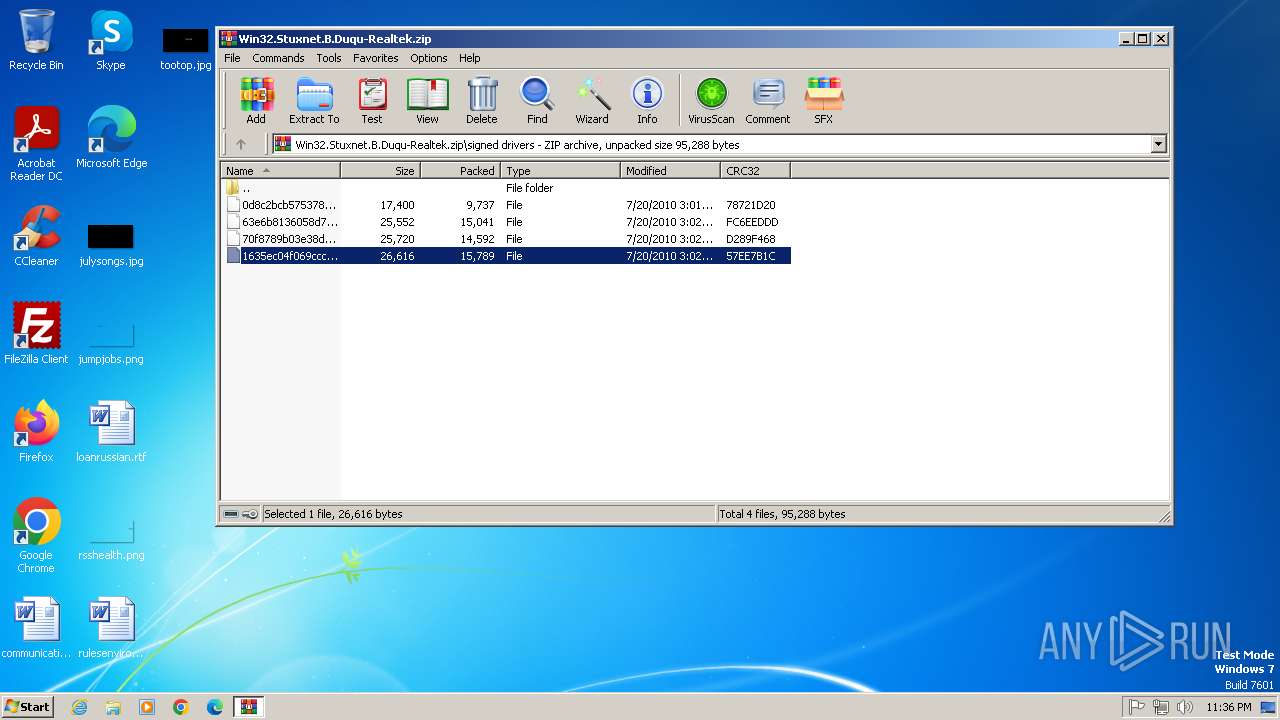Screen dimensions: 1280x720
Task: Open the Commands menu
Action: pos(278,58)
